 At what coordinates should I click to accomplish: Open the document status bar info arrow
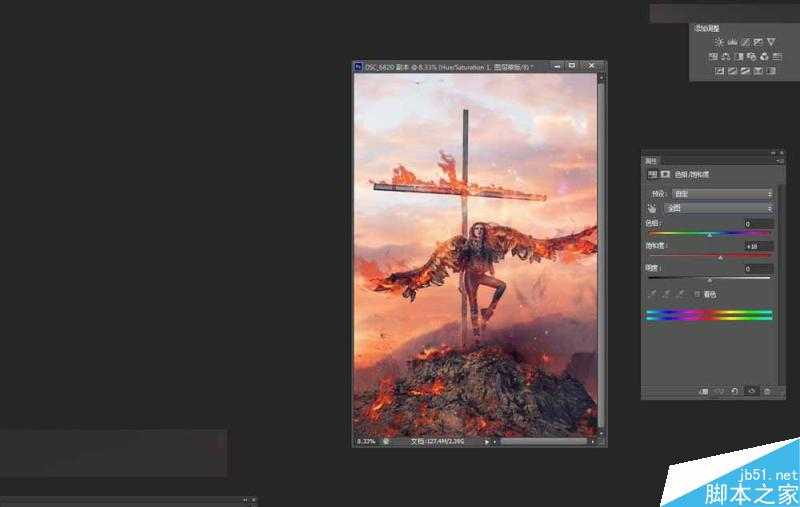click(x=487, y=440)
